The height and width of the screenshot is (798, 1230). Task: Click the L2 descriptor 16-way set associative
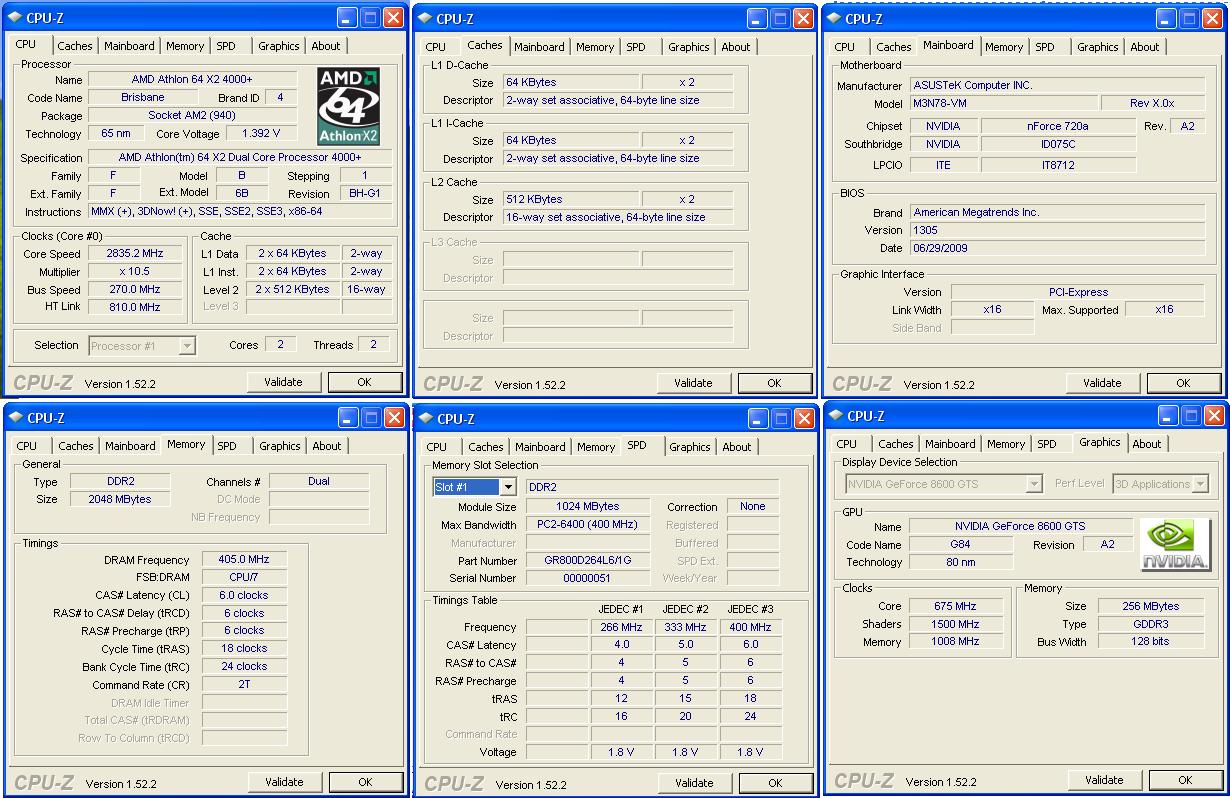617,218
